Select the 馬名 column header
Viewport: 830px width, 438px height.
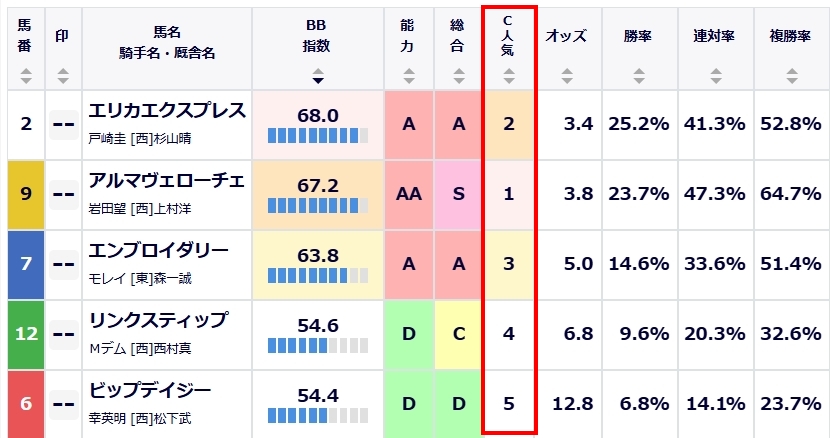pyautogui.click(x=167, y=42)
